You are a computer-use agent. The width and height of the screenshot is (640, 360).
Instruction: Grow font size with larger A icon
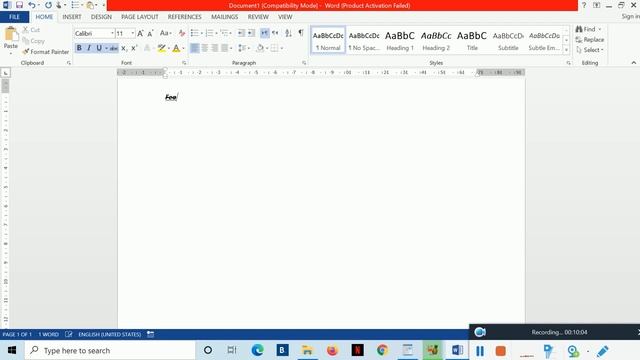pyautogui.click(x=140, y=33)
